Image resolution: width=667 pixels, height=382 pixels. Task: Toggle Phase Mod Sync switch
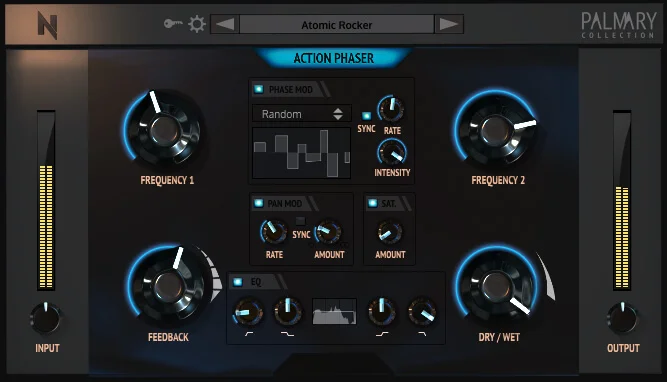coord(366,116)
